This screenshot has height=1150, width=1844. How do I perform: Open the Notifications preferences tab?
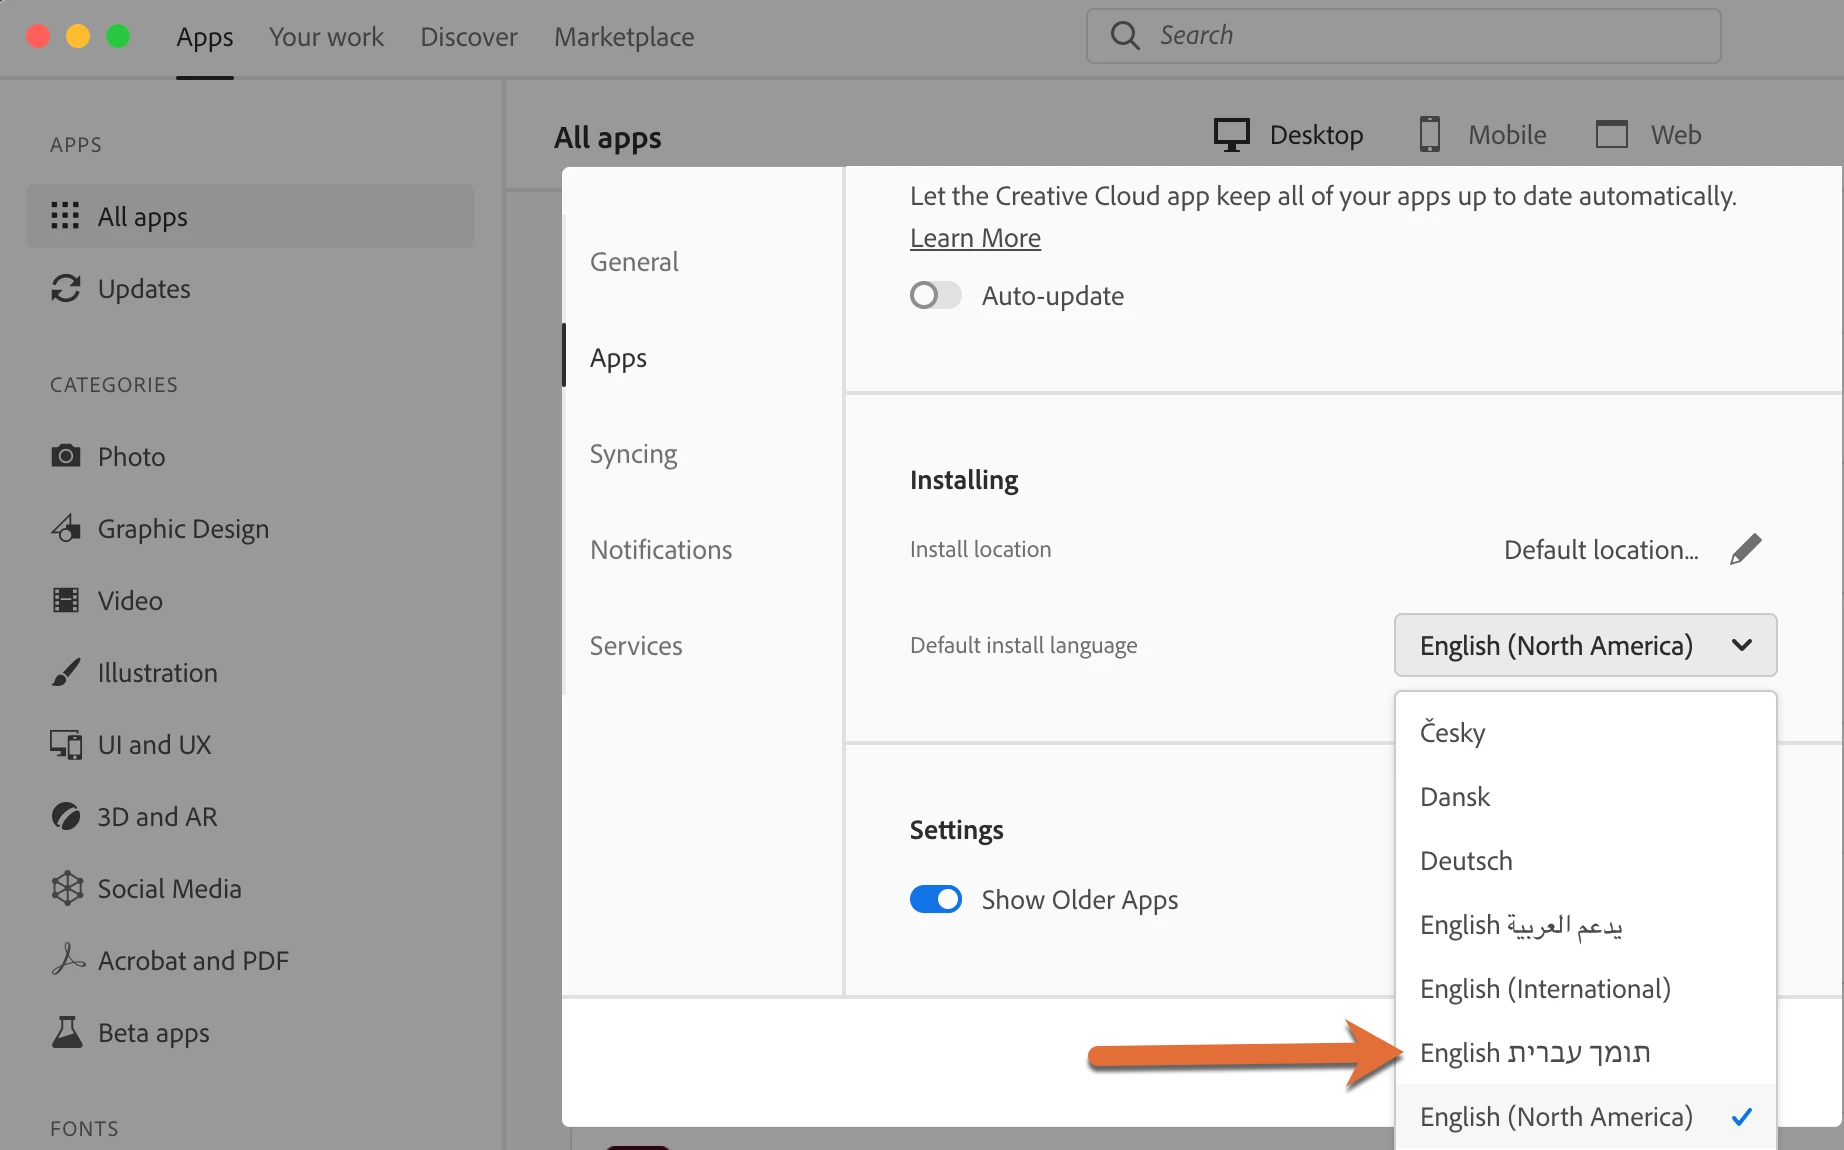point(661,550)
